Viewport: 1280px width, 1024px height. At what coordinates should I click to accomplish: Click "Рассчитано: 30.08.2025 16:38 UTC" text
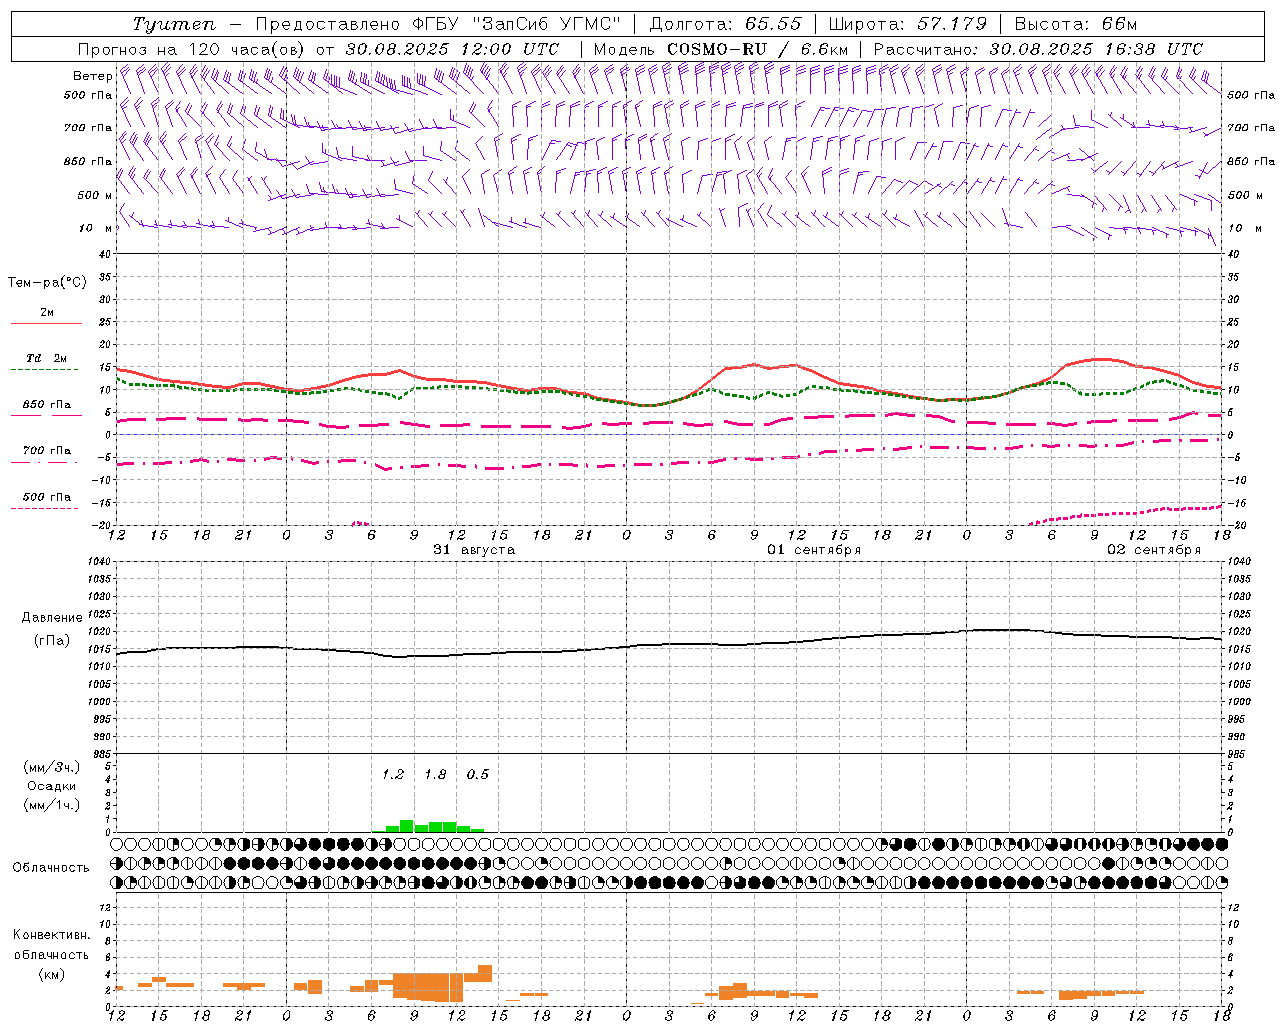[x=1038, y=49]
